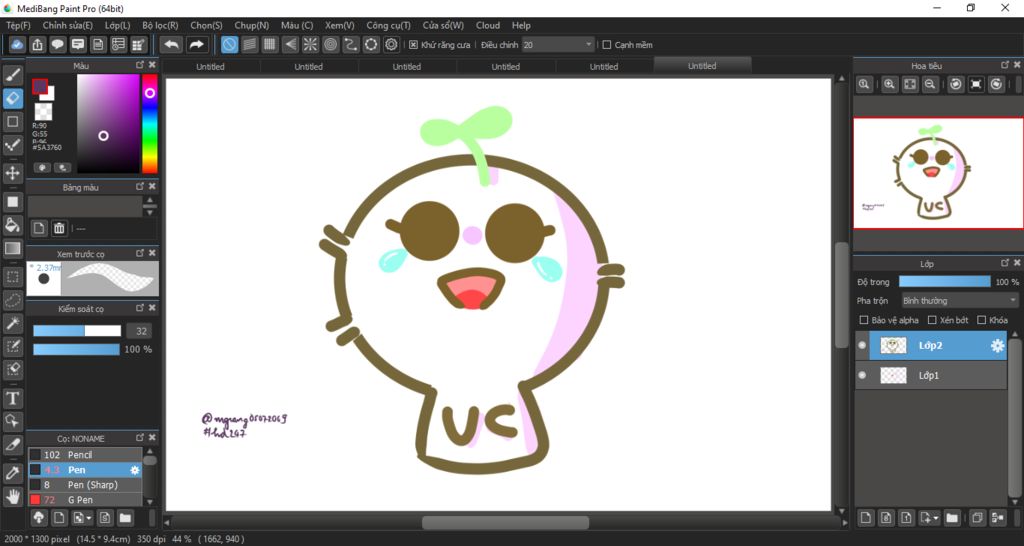Turn off snap guide

tap(229, 44)
